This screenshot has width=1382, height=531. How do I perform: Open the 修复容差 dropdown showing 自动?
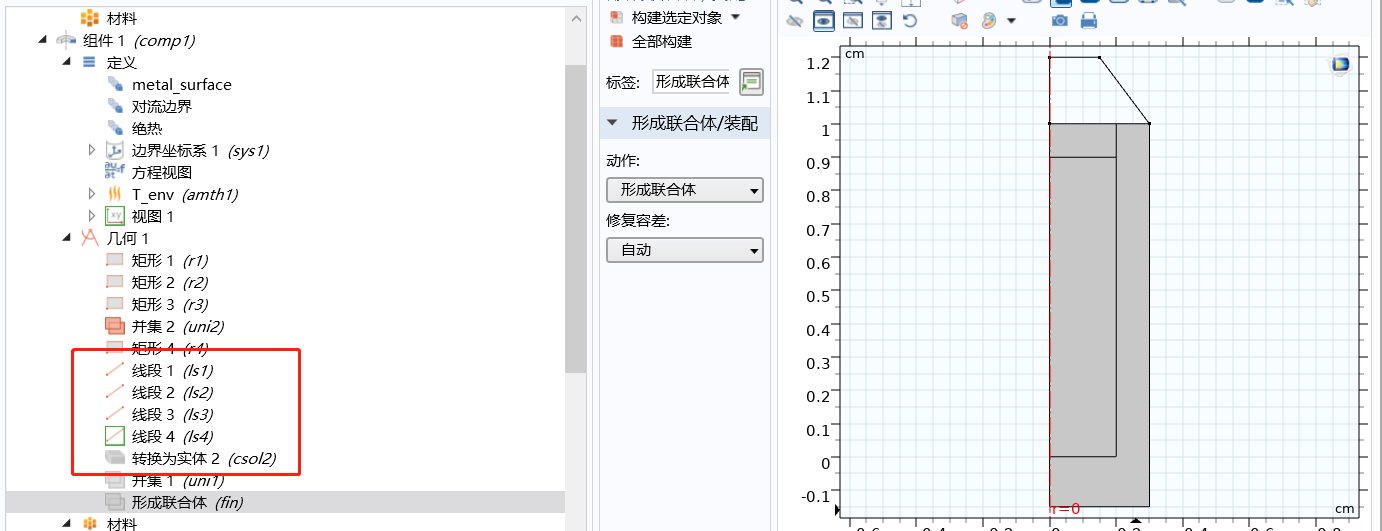[x=685, y=250]
